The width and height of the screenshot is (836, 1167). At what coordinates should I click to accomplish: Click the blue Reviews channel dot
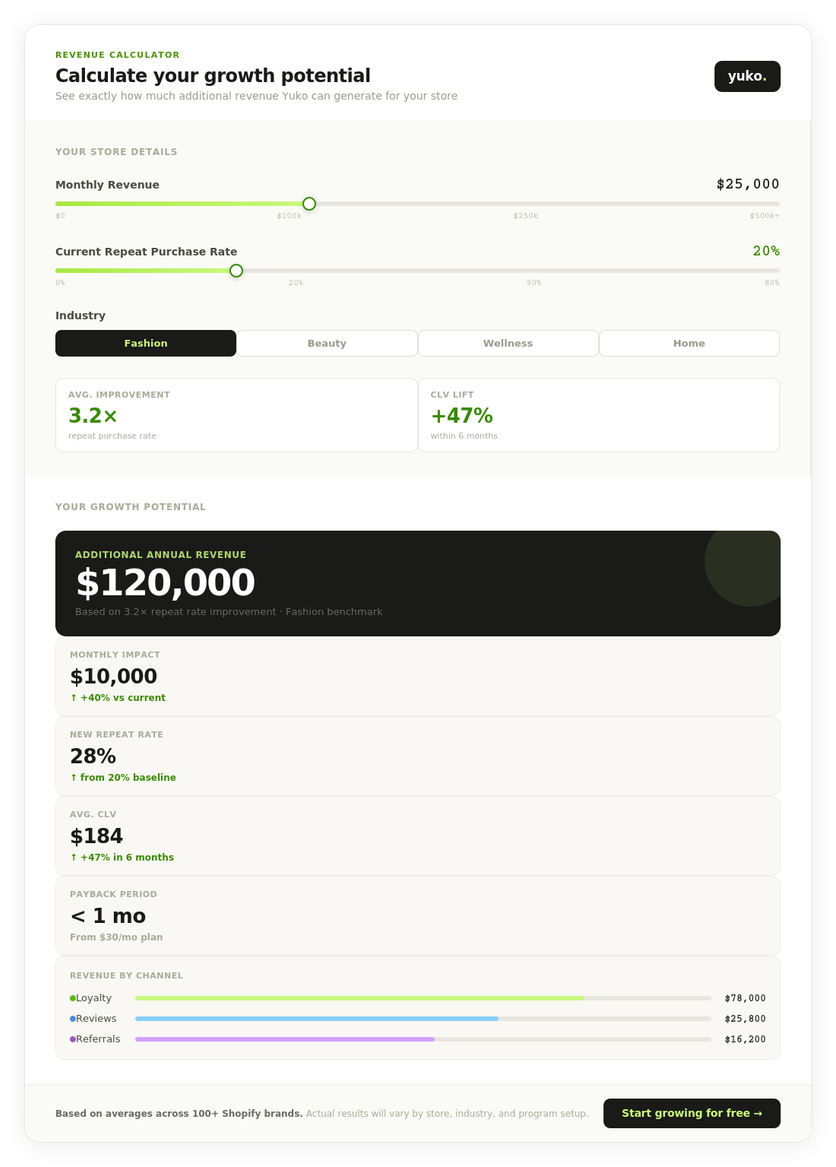[72, 1018]
